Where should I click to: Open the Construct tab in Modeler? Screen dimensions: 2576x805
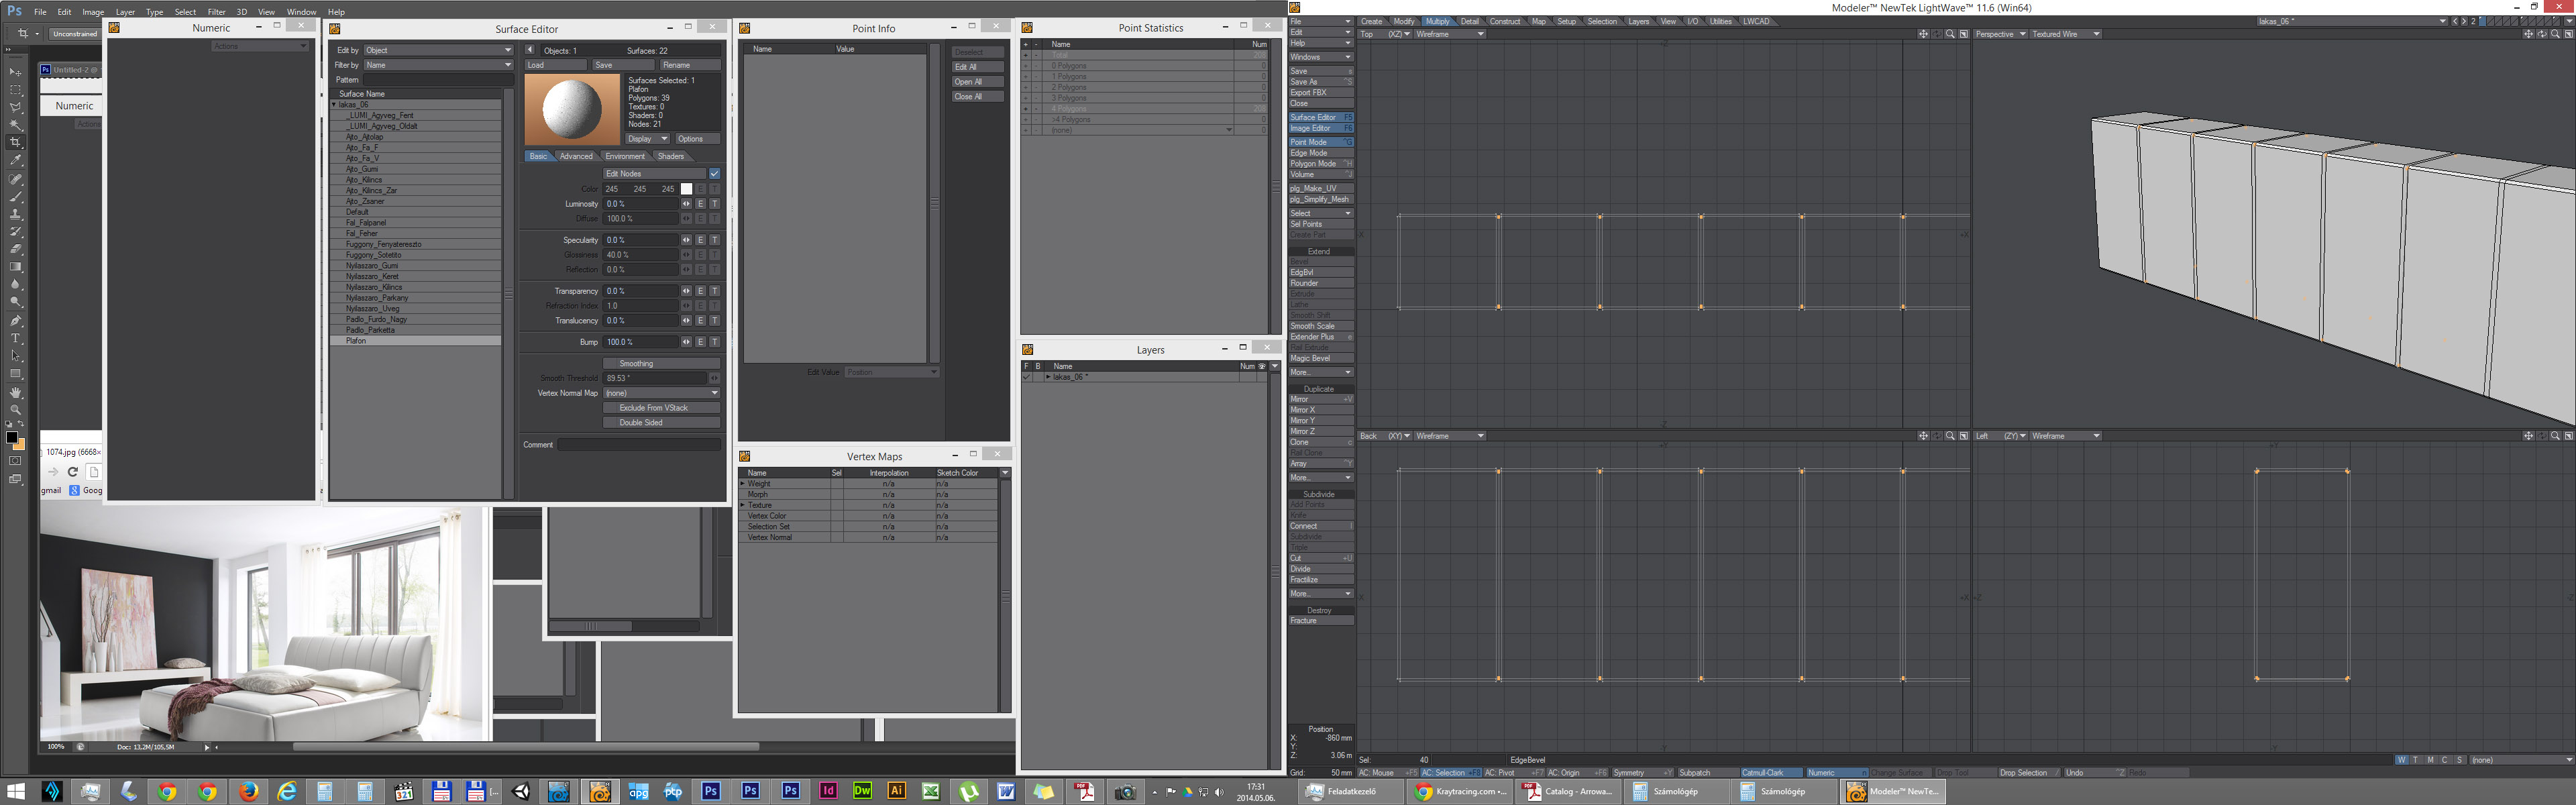coord(1504,21)
